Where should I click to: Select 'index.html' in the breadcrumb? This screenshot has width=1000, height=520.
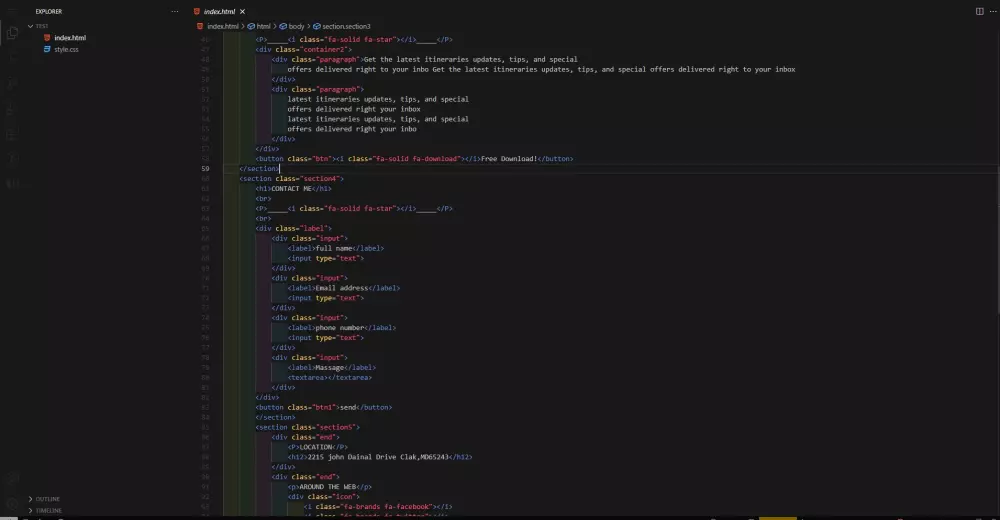pos(223,26)
